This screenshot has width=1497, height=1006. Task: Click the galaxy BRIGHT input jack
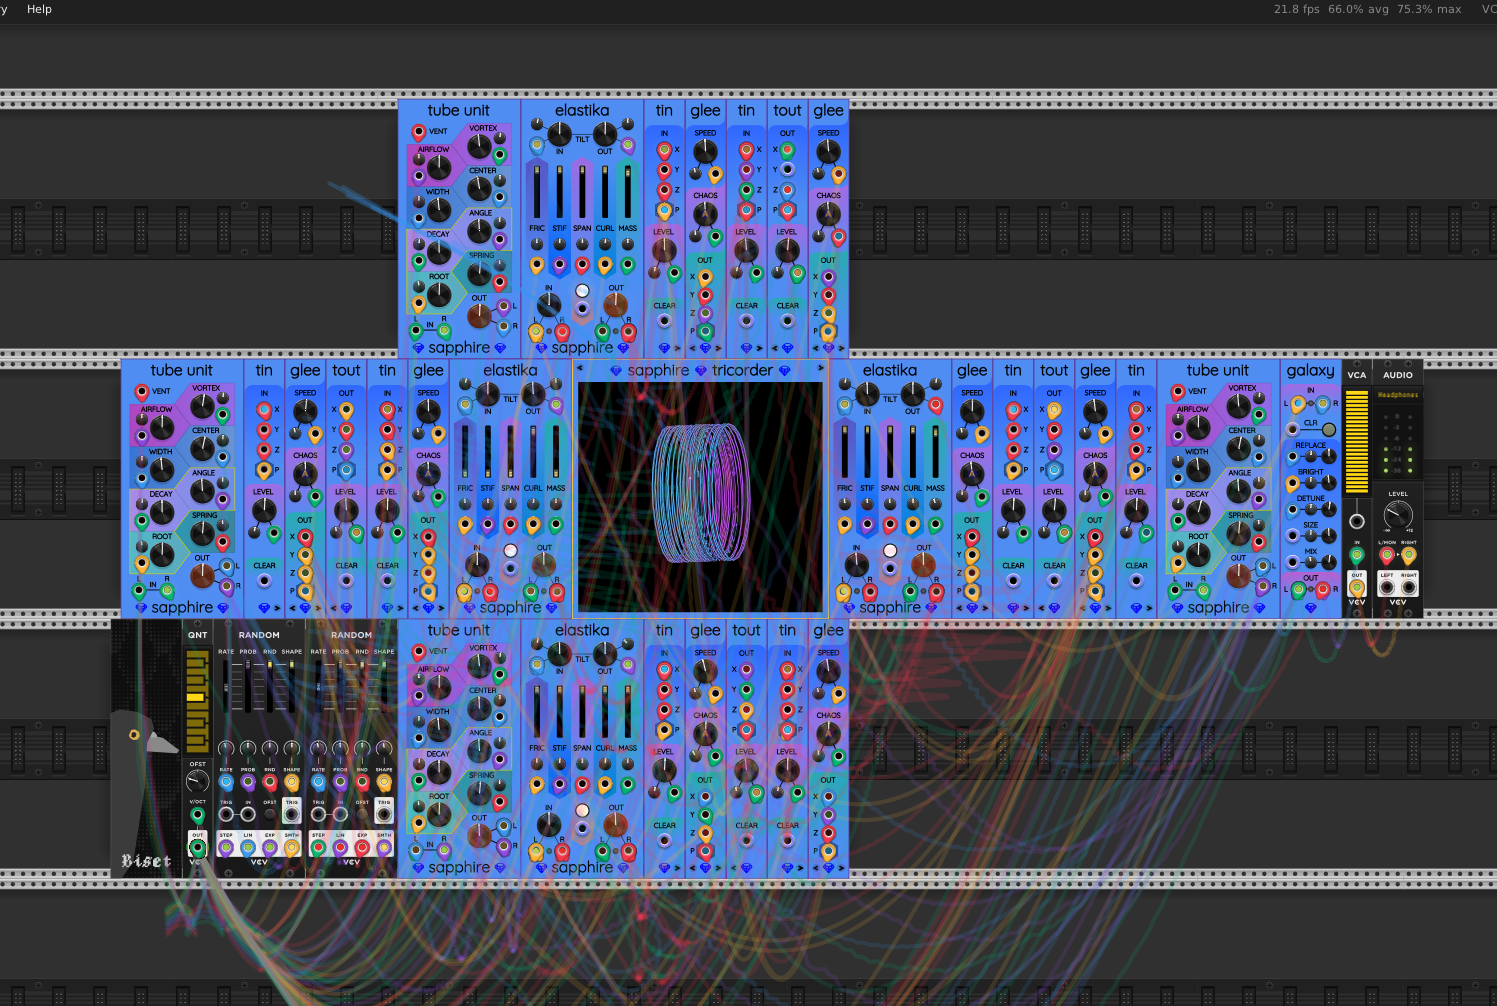1293,484
